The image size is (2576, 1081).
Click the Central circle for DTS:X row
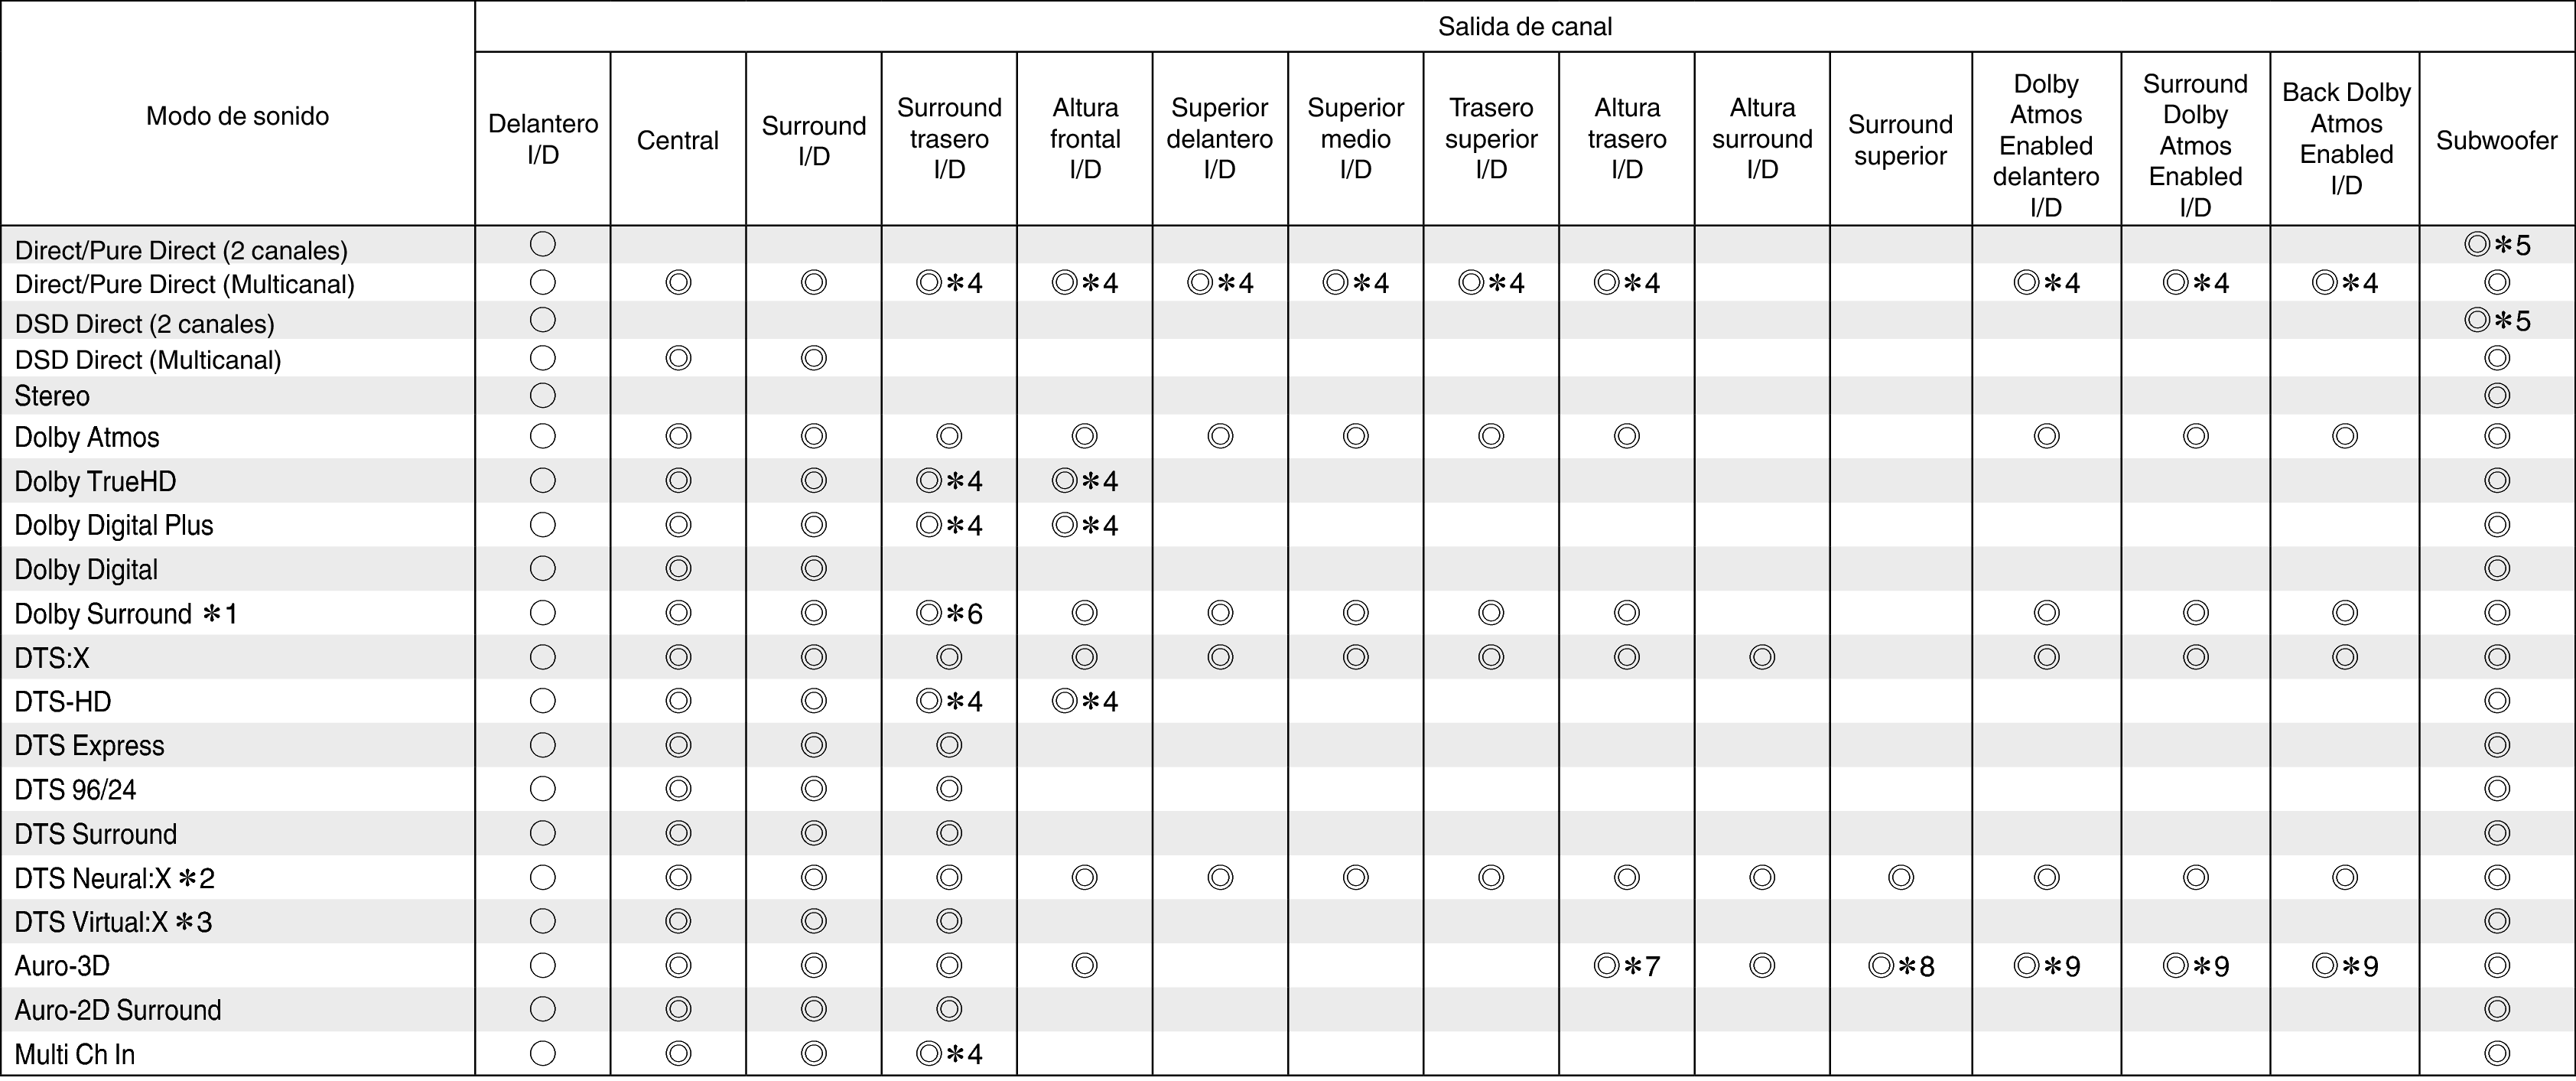point(678,657)
